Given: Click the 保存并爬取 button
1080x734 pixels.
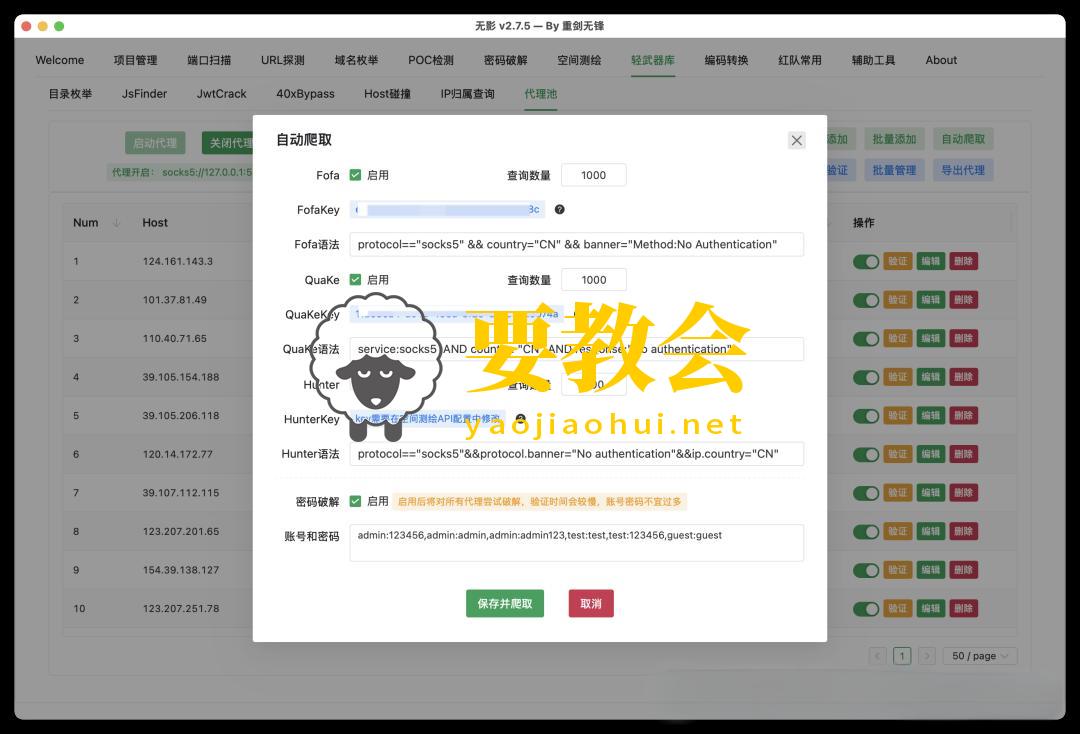Looking at the screenshot, I should tap(505, 603).
